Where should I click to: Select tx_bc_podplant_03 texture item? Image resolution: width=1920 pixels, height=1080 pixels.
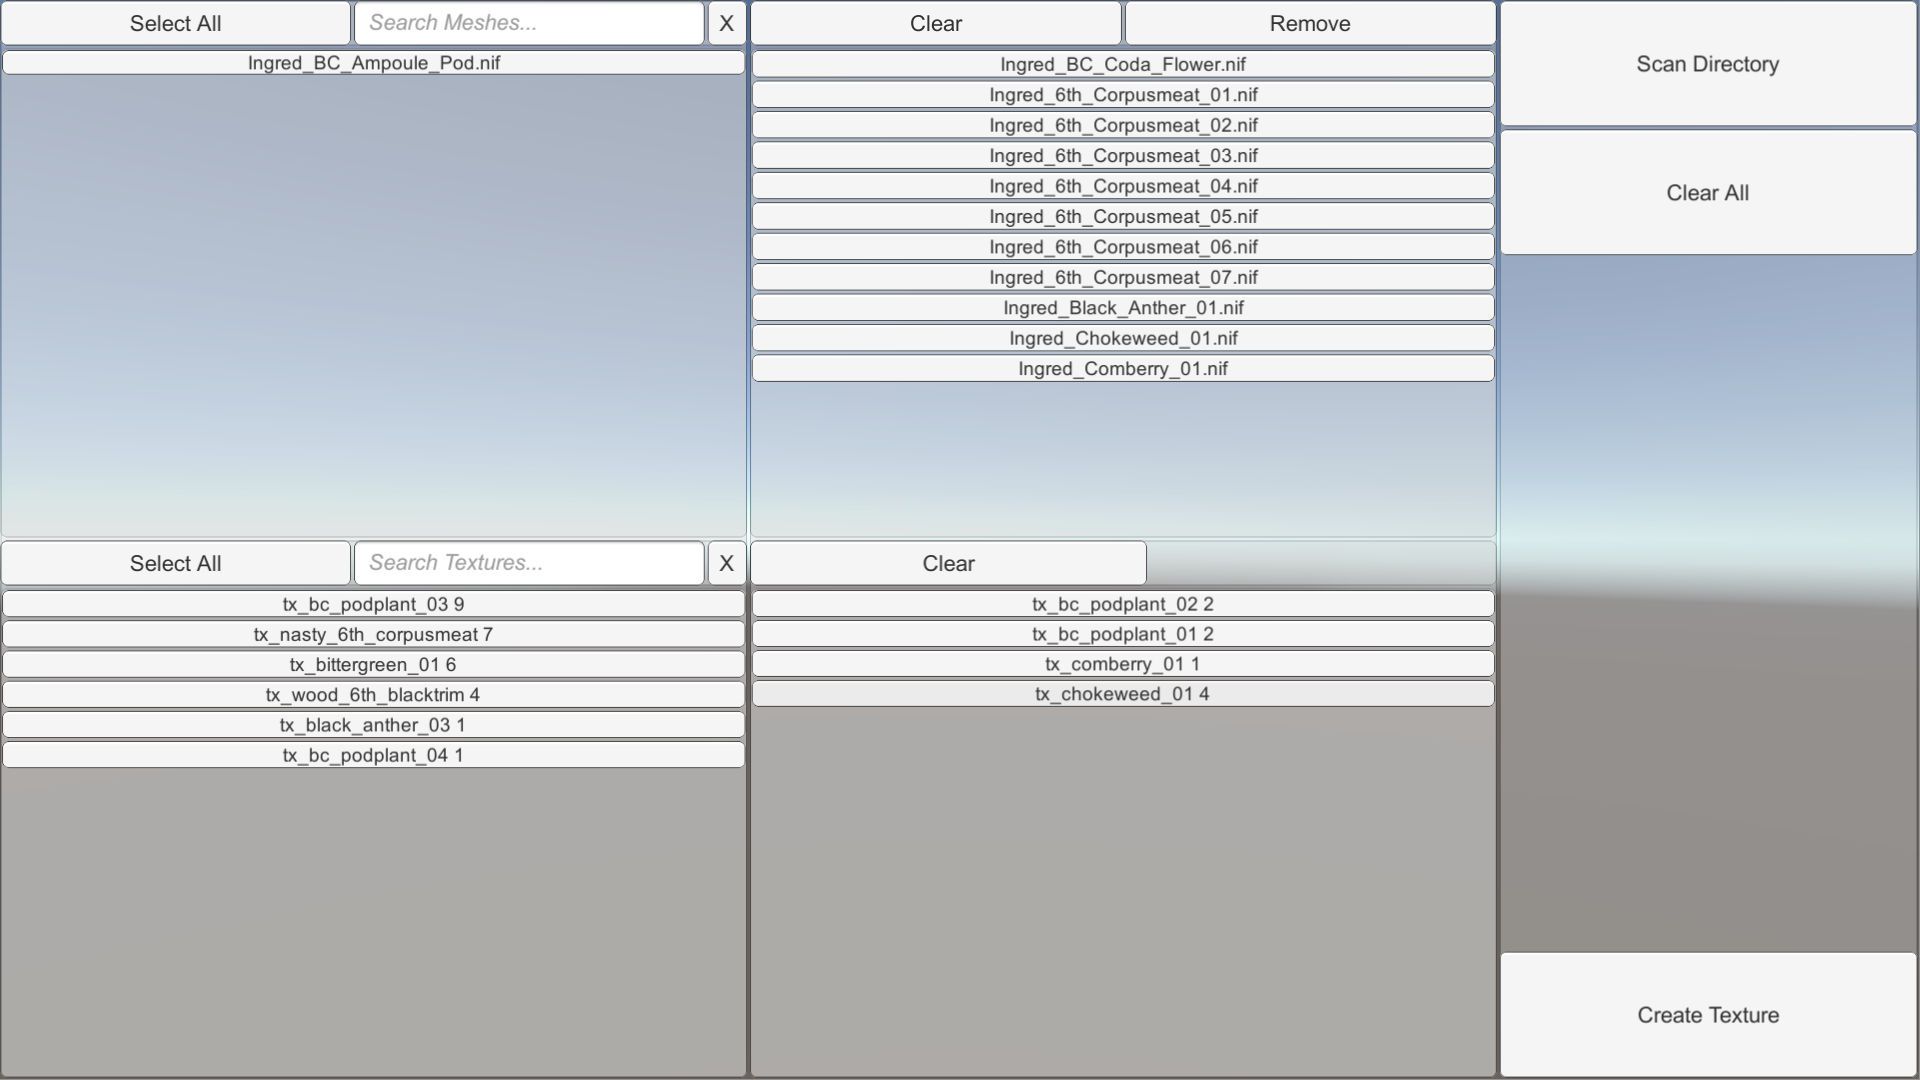(x=374, y=604)
